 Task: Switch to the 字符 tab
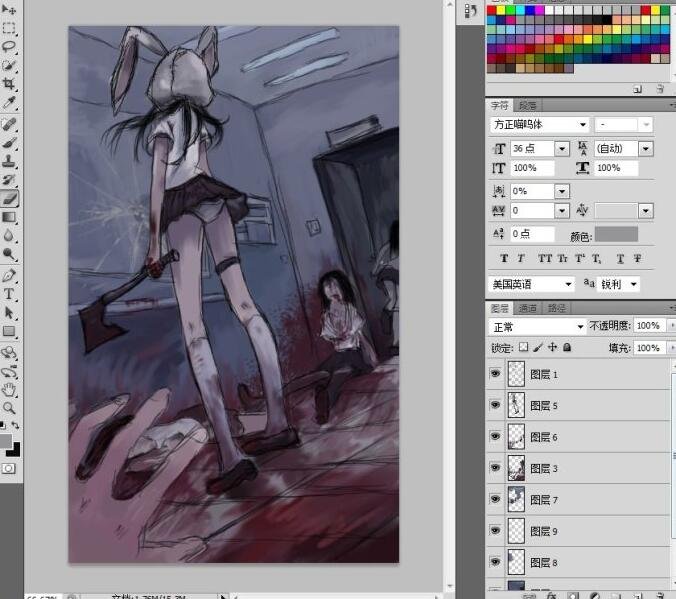pos(499,105)
